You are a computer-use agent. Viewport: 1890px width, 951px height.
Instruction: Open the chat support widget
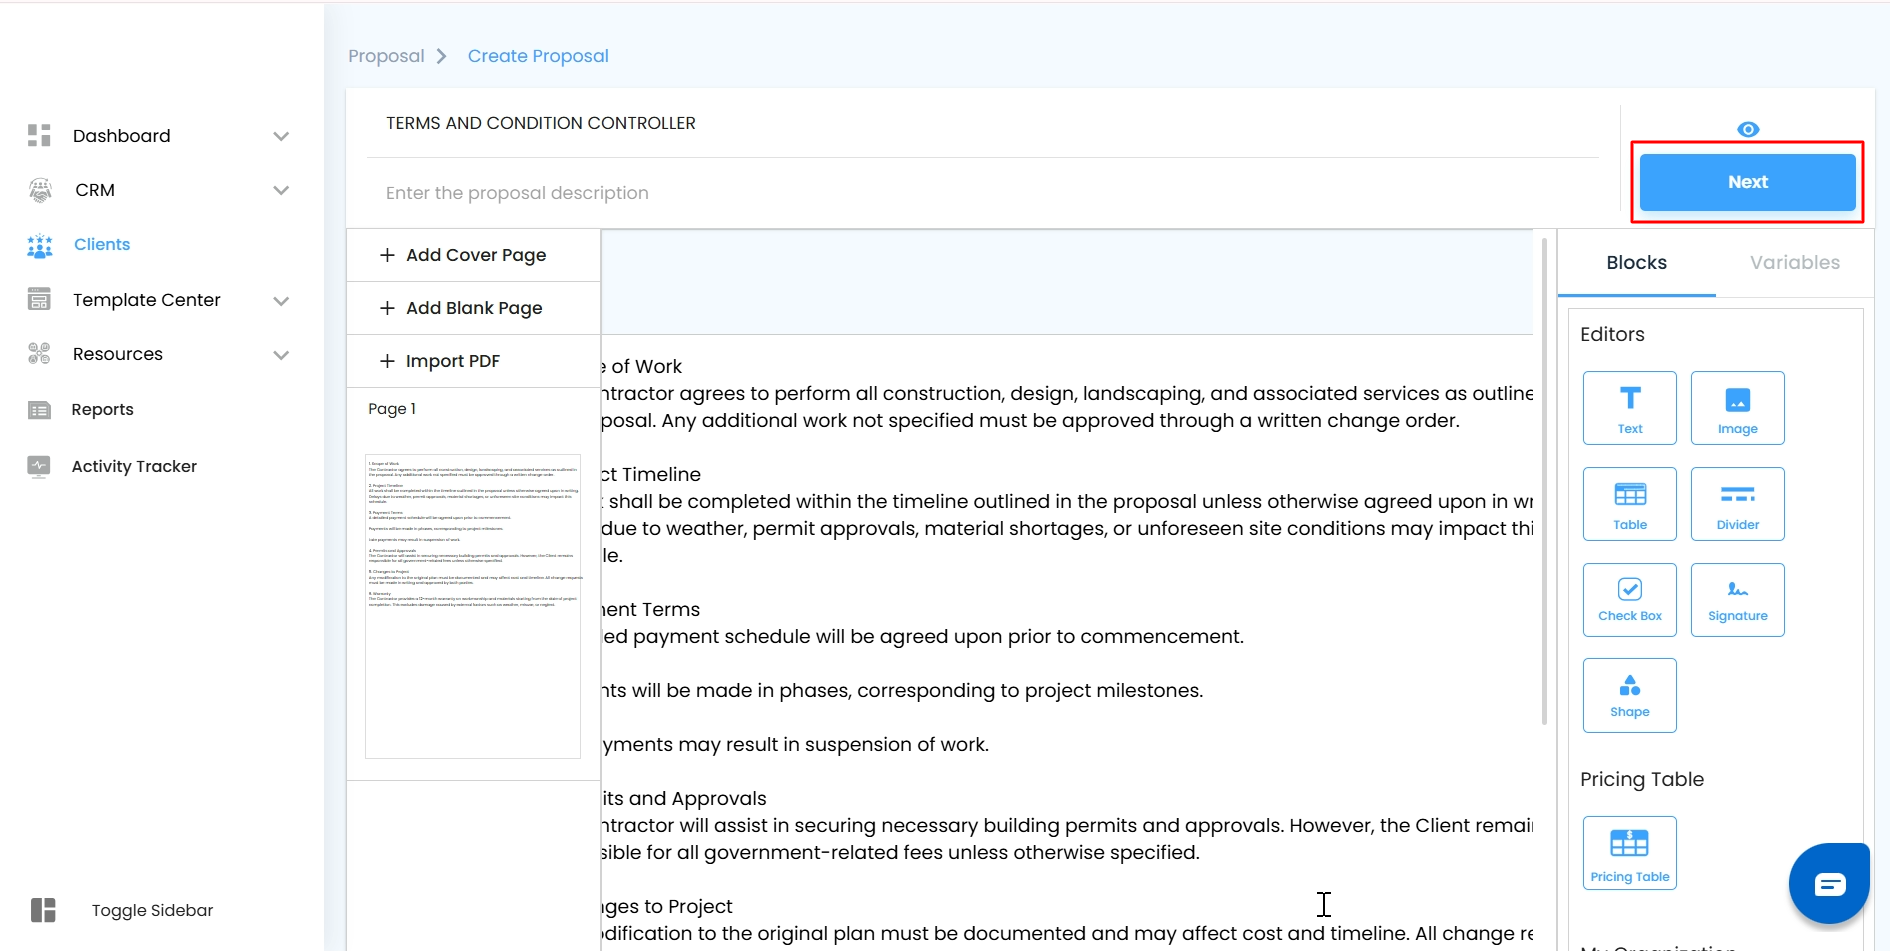pos(1829,884)
